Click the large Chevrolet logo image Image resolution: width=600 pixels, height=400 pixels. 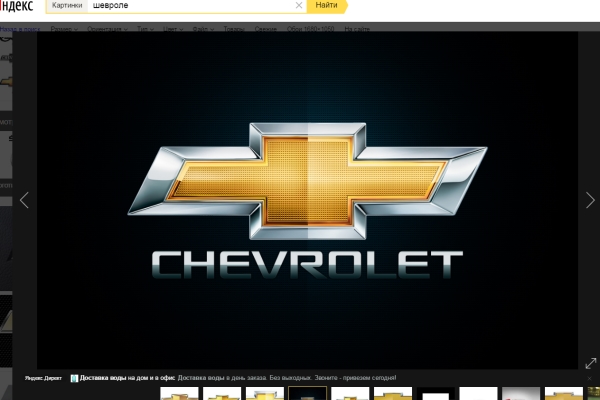(x=307, y=200)
